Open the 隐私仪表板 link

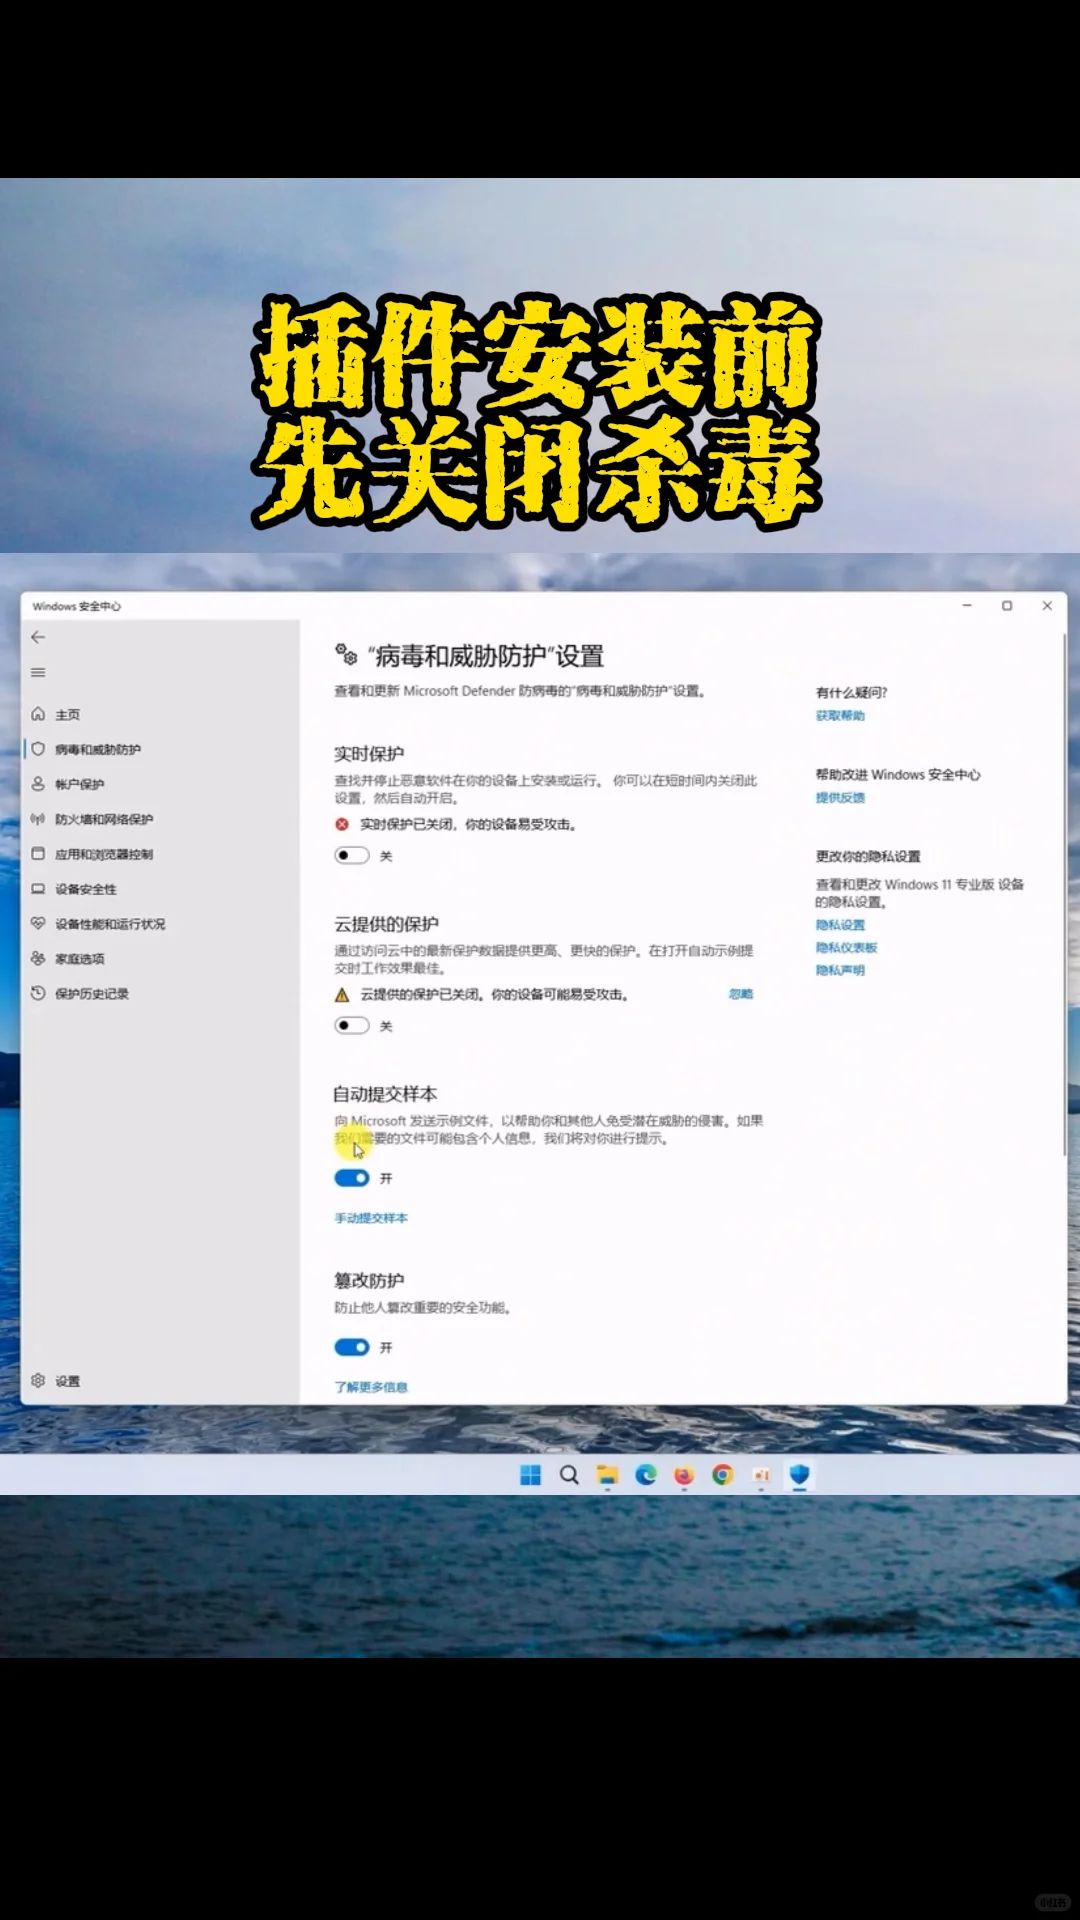846,947
